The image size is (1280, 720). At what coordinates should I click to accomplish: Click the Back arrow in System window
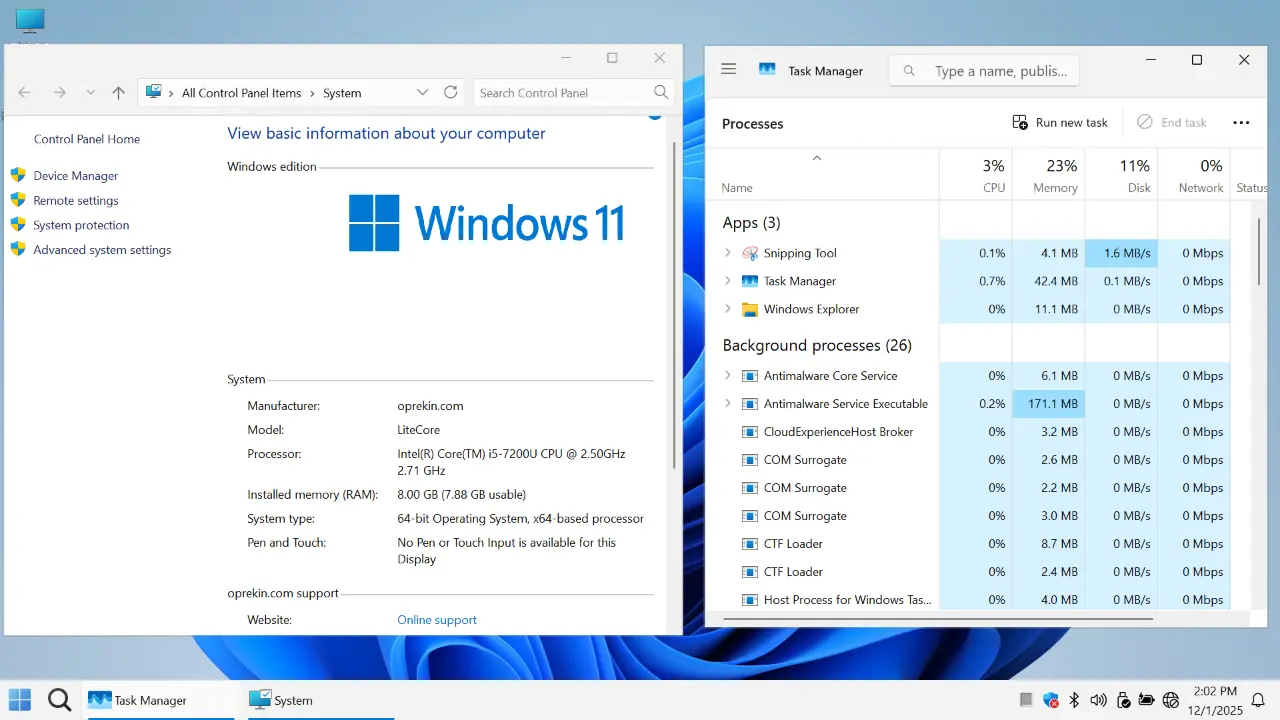coord(26,93)
